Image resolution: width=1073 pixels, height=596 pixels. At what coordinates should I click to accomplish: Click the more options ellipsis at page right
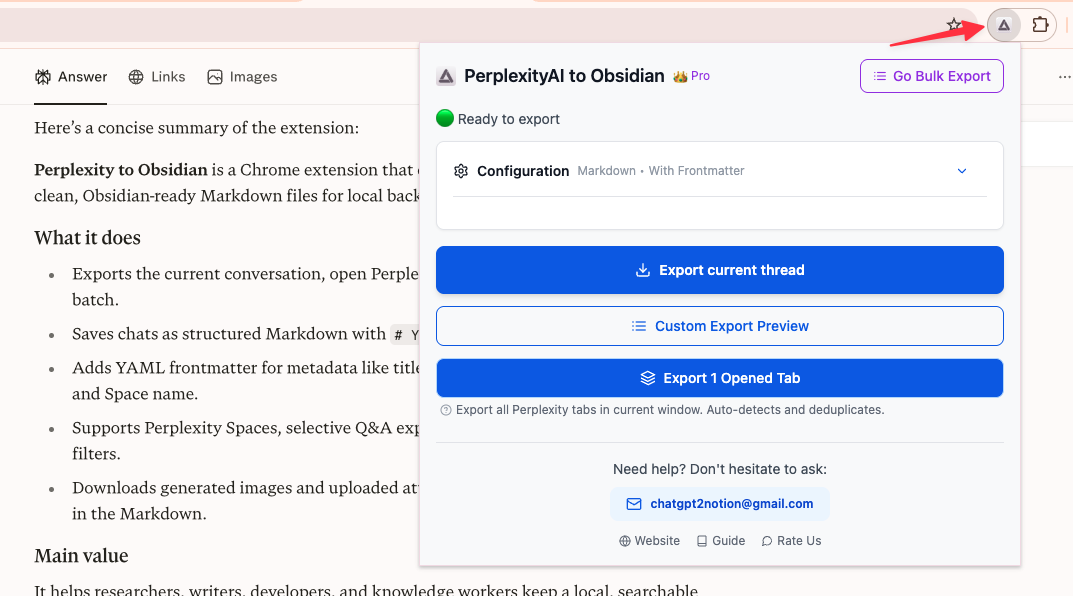(x=1064, y=77)
